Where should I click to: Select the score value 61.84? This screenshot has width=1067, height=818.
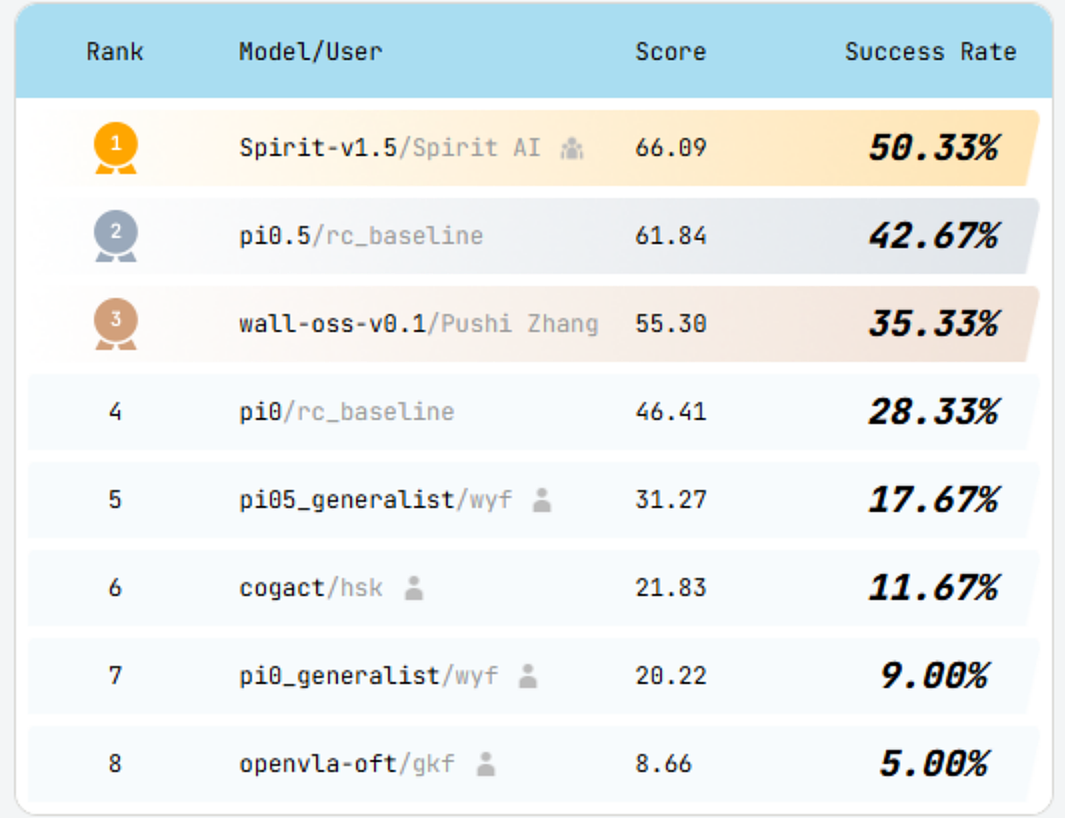pos(671,236)
